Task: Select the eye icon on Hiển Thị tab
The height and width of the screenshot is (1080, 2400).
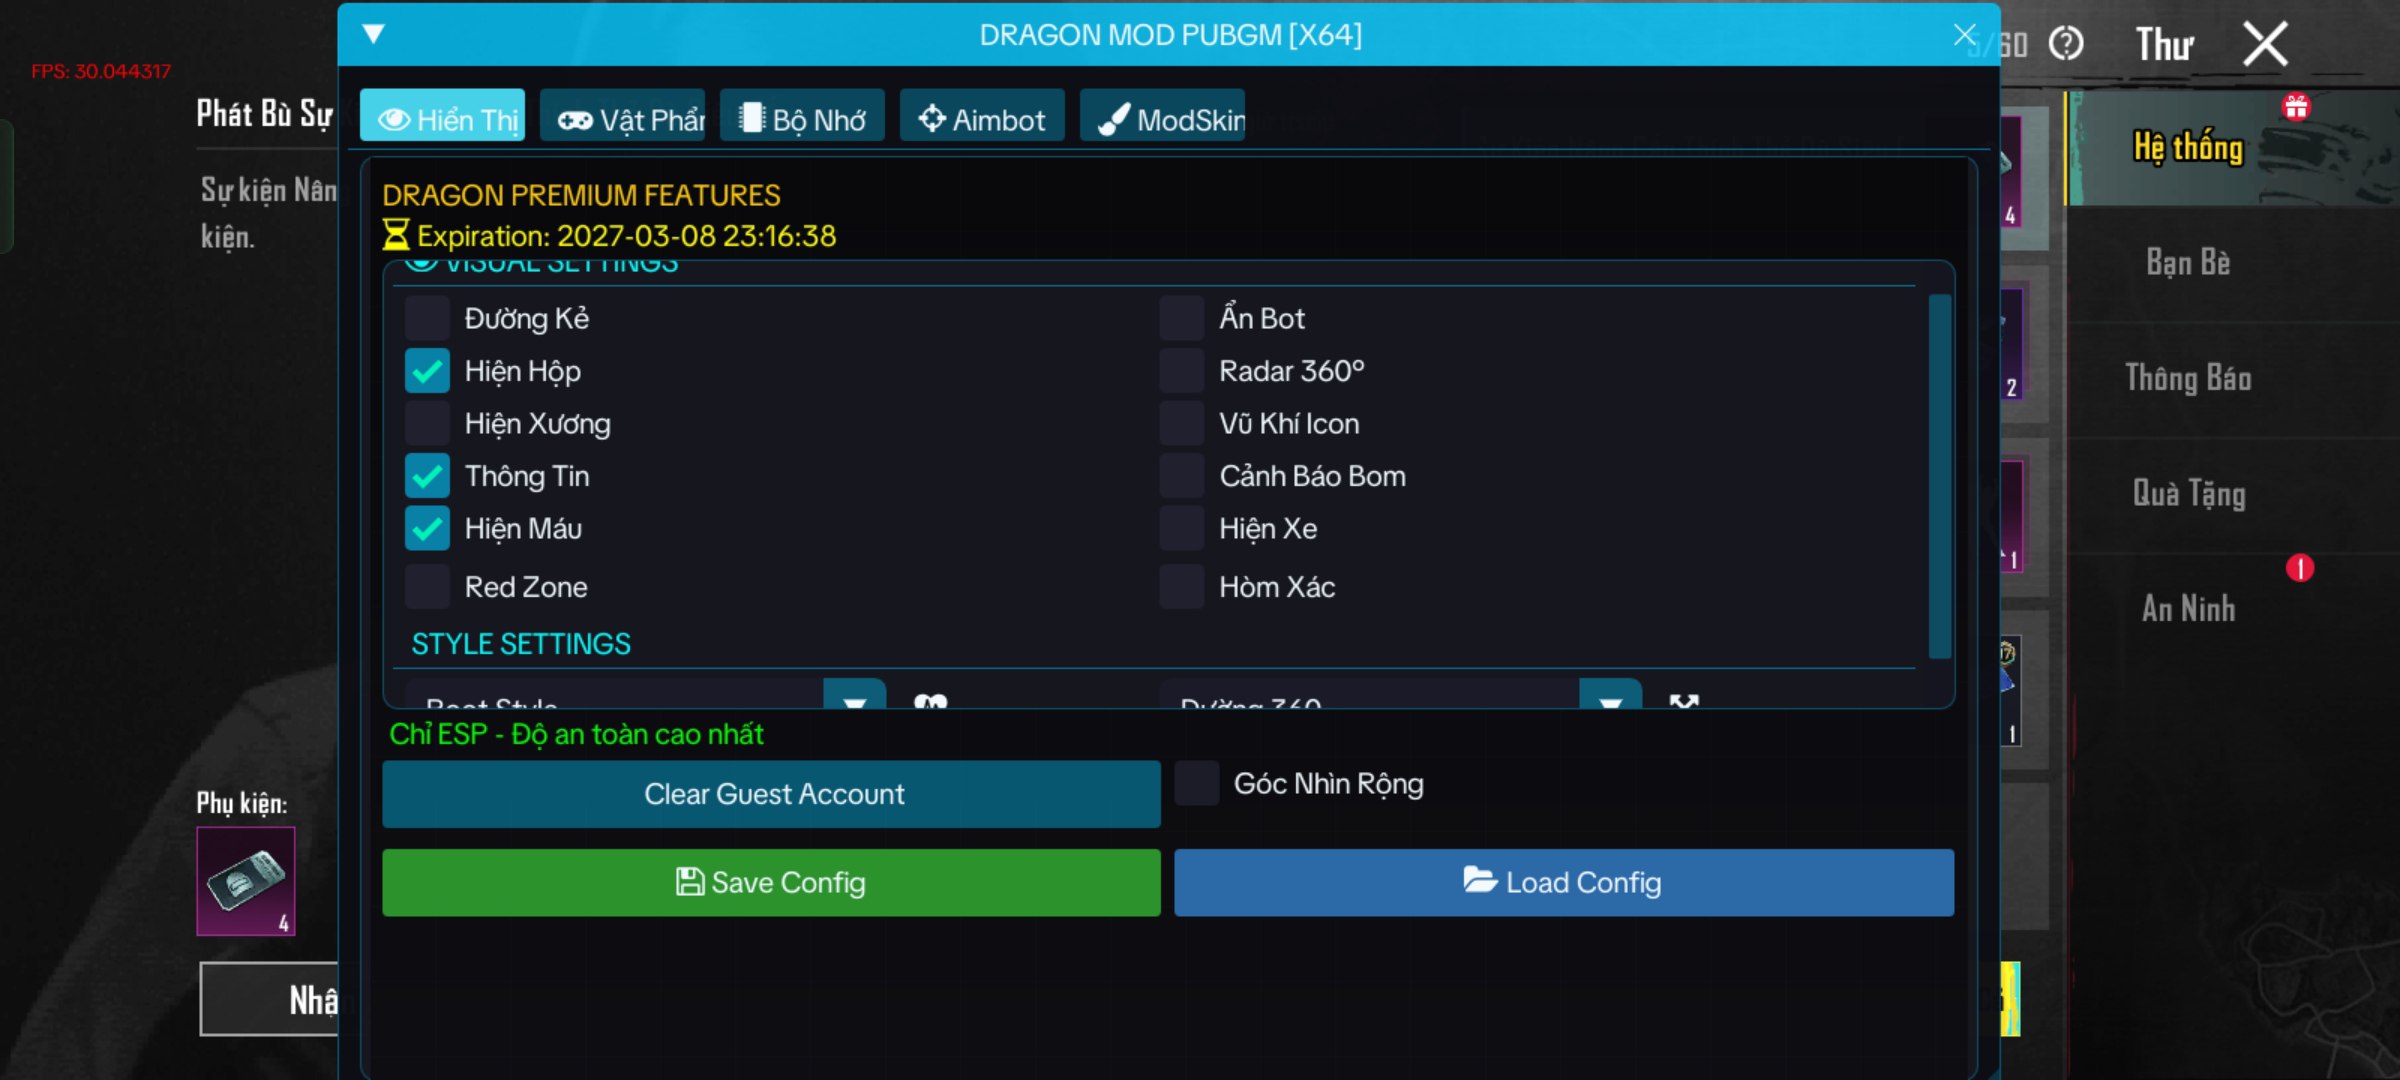Action: 392,118
